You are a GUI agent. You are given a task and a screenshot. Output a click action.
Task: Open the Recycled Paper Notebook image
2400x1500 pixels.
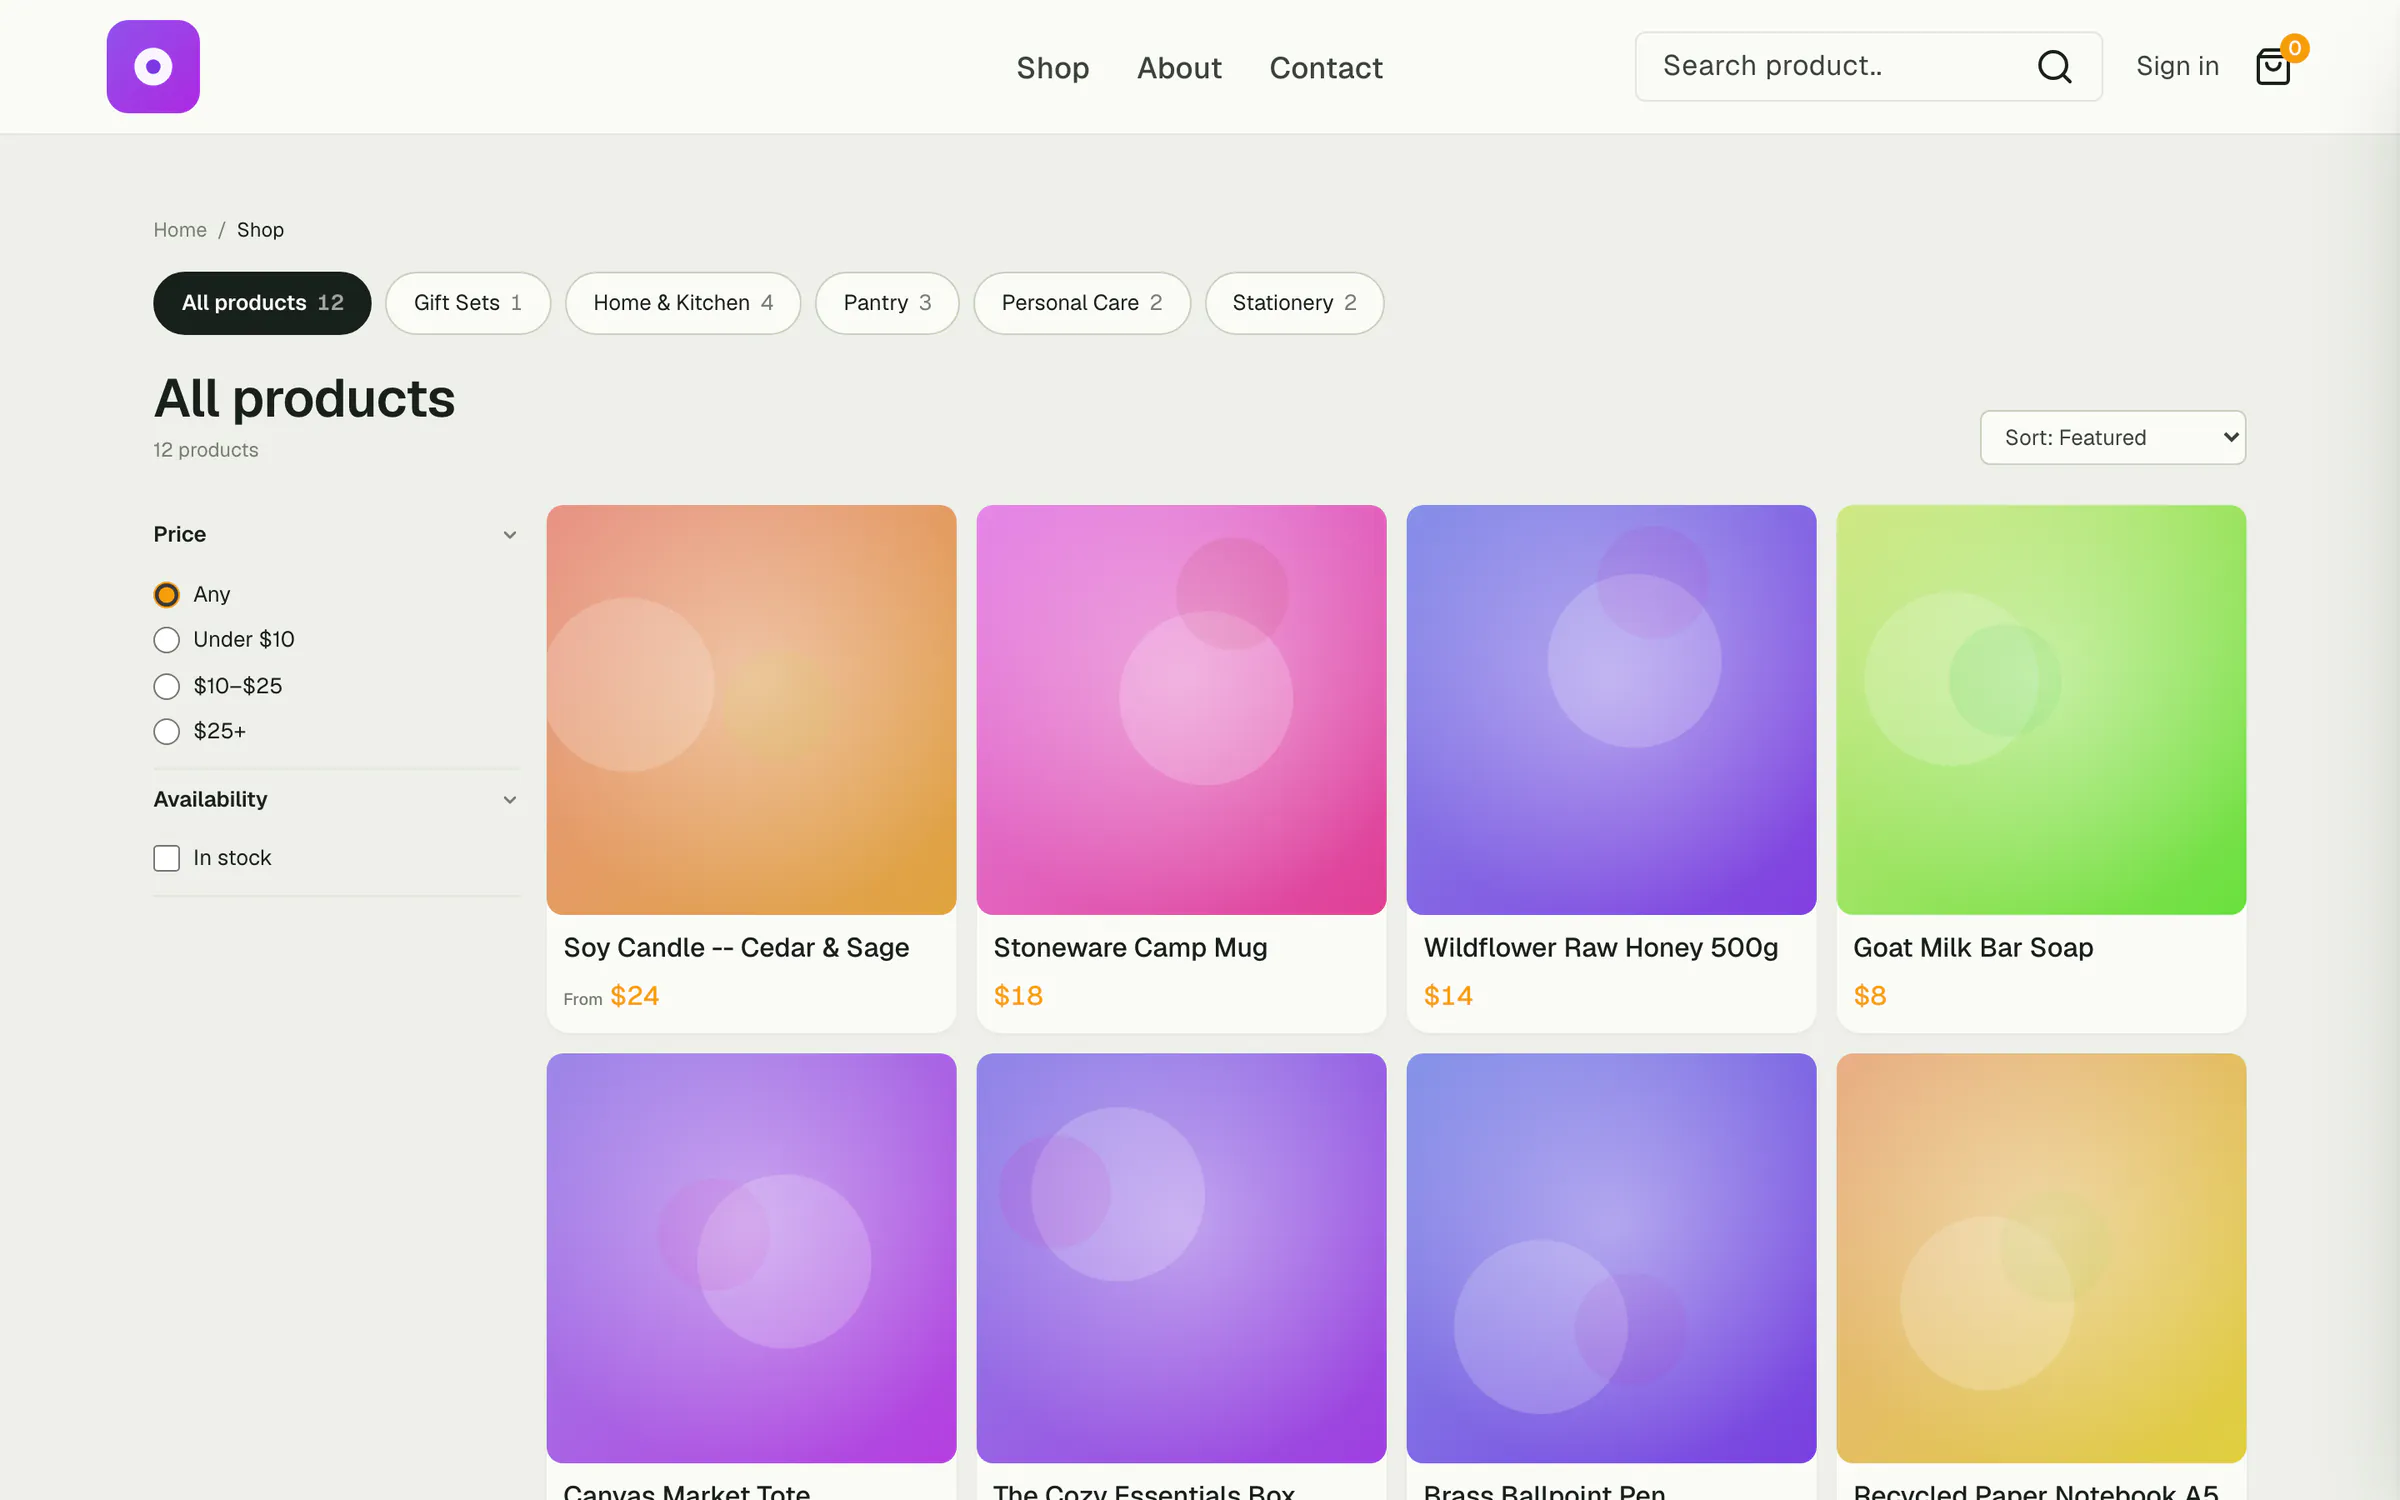click(2041, 1258)
